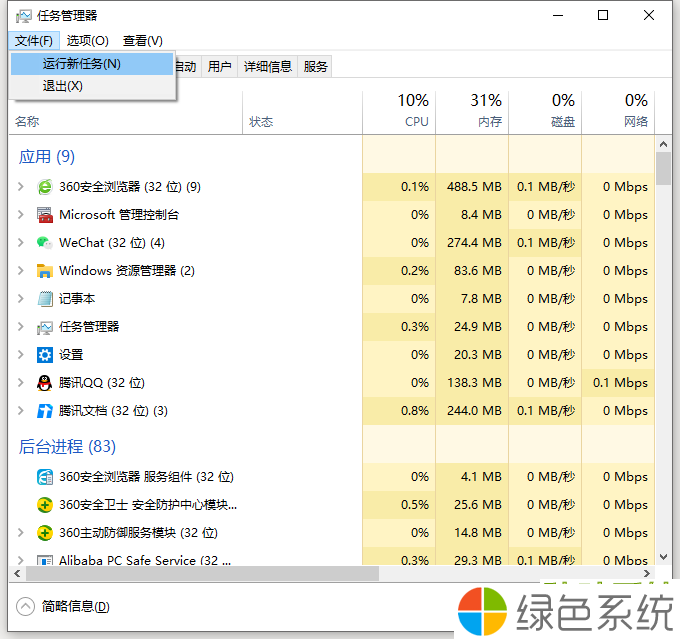Maximize the Task Manager window

[603, 16]
